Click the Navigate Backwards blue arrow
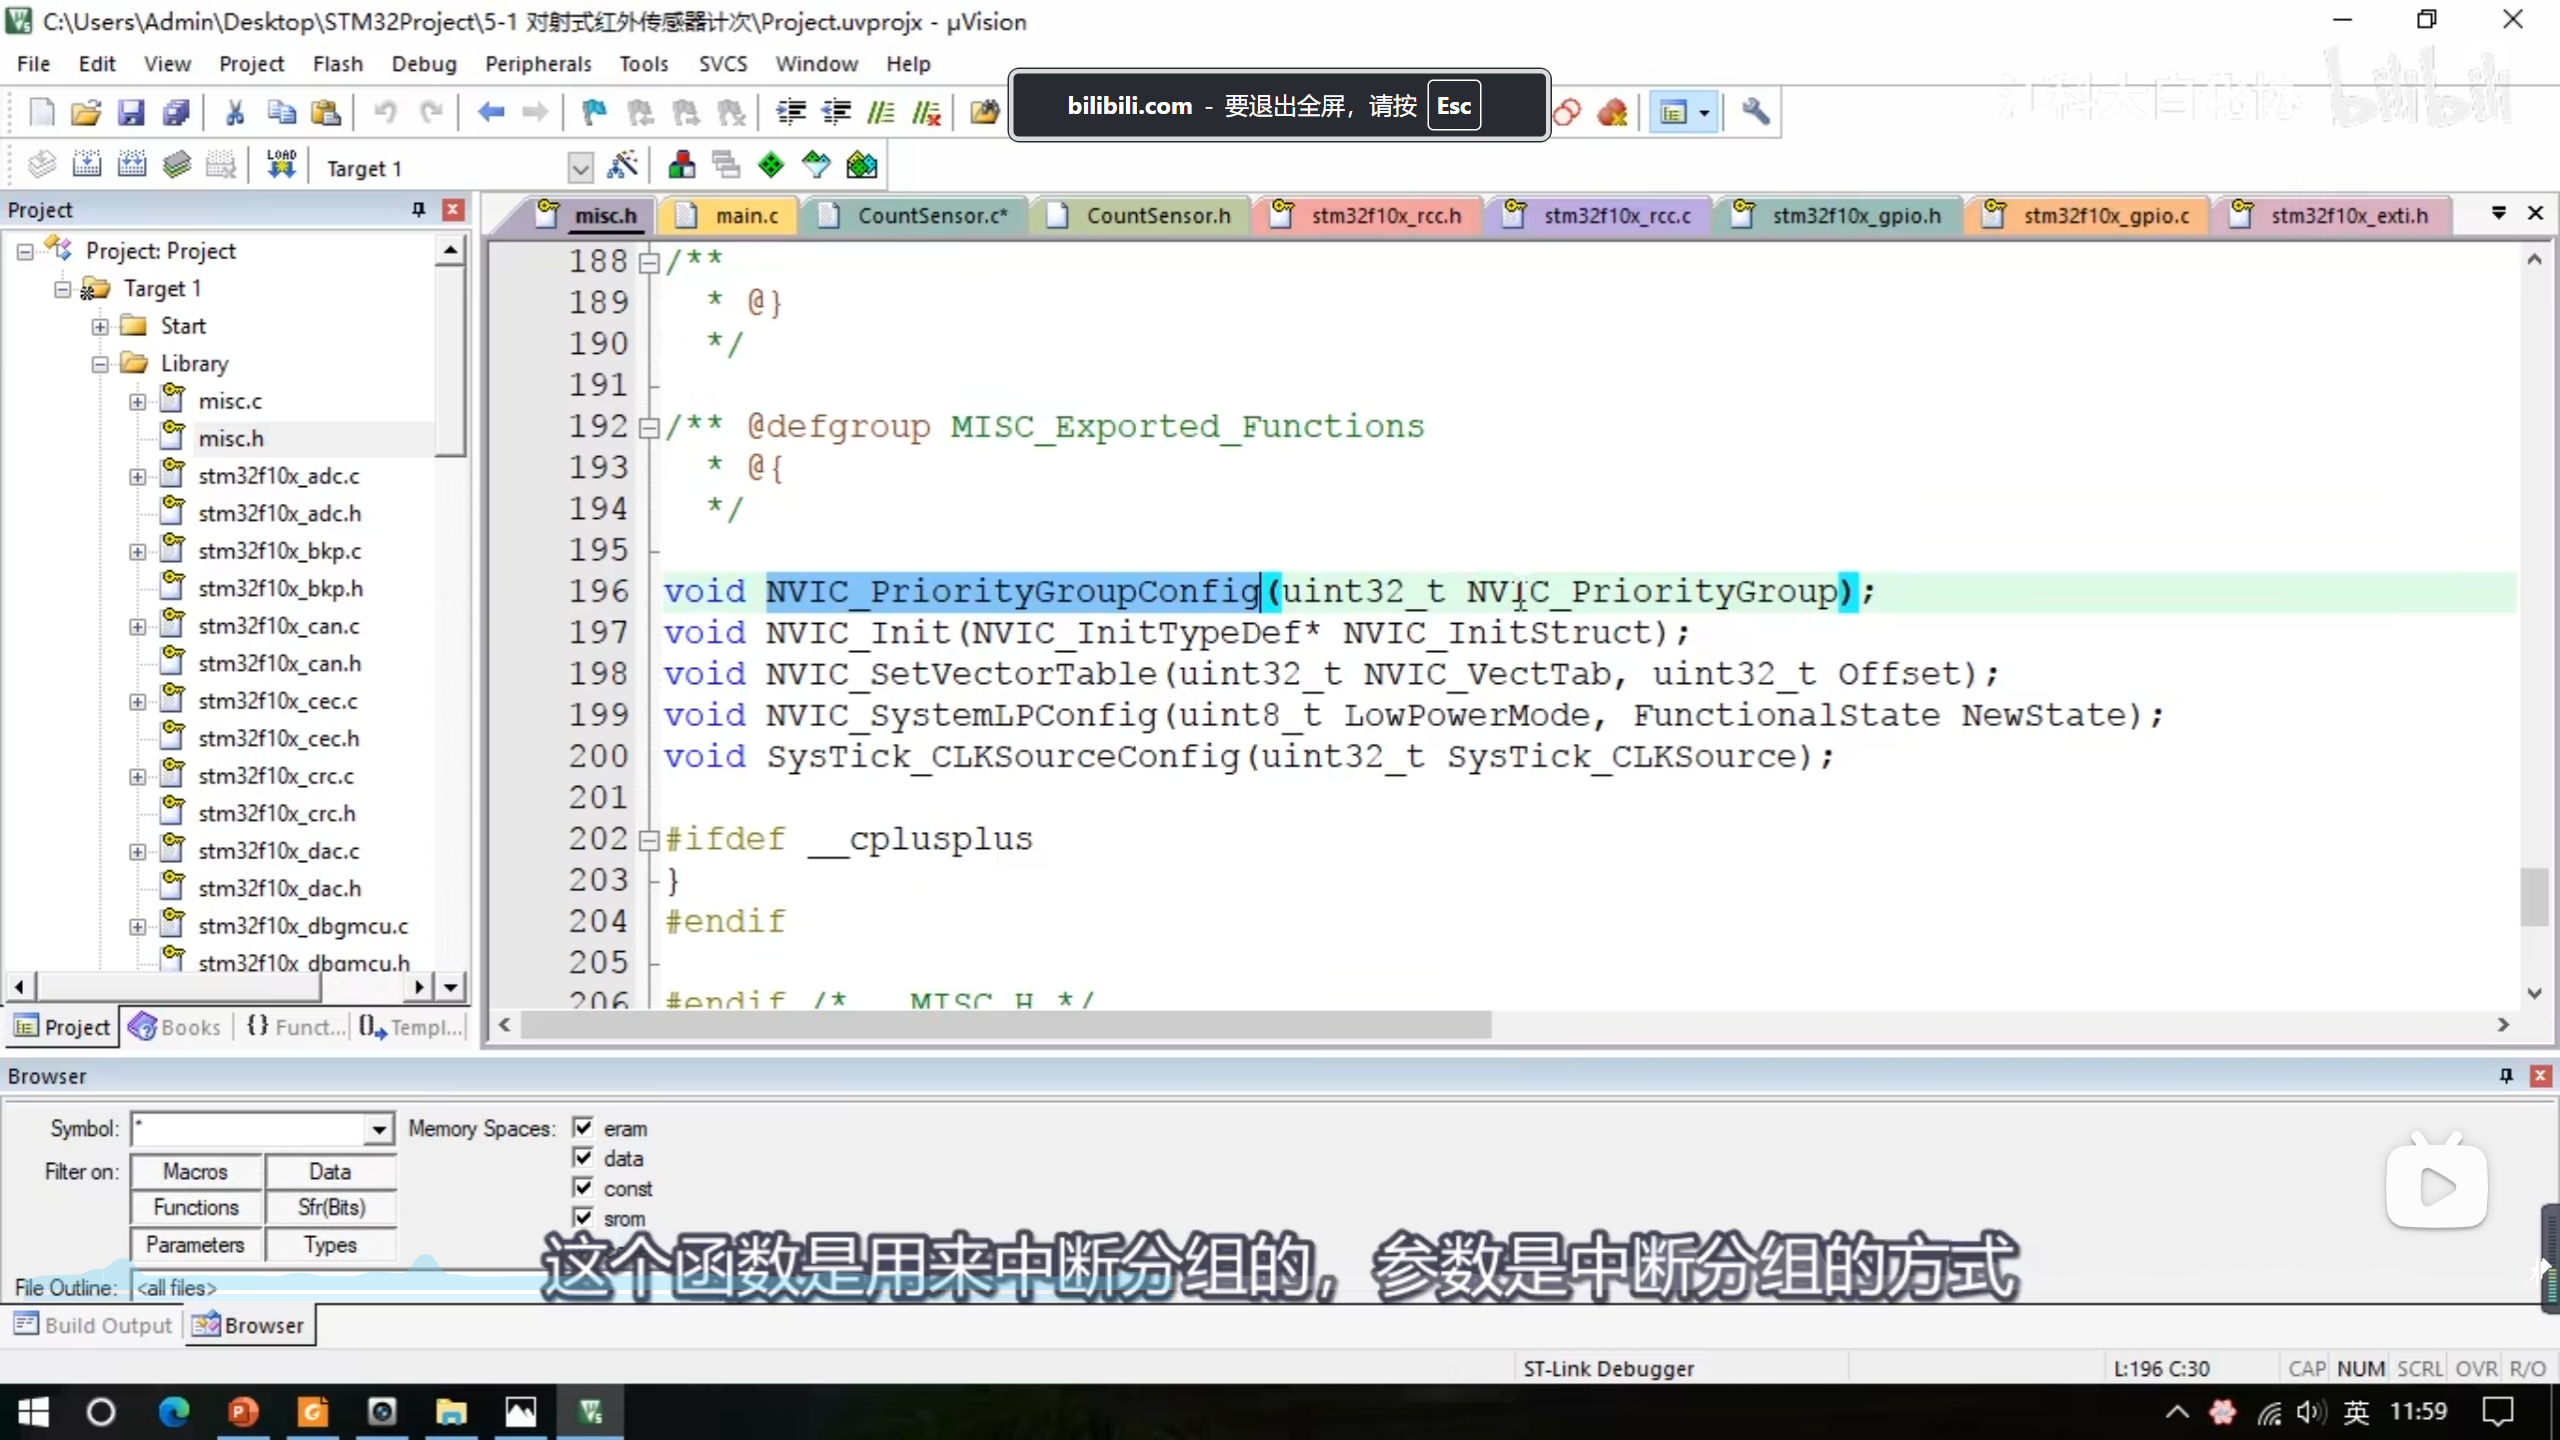Image resolution: width=2560 pixels, height=1440 pixels. (x=490, y=112)
